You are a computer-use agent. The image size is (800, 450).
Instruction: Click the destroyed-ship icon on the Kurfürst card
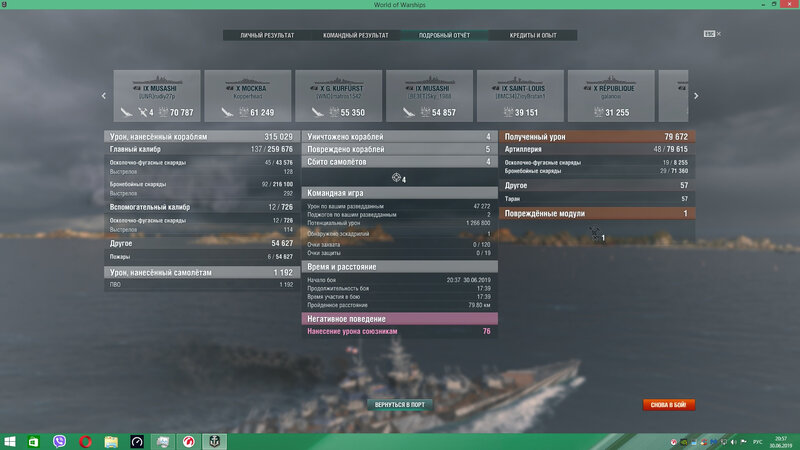[x=318, y=112]
